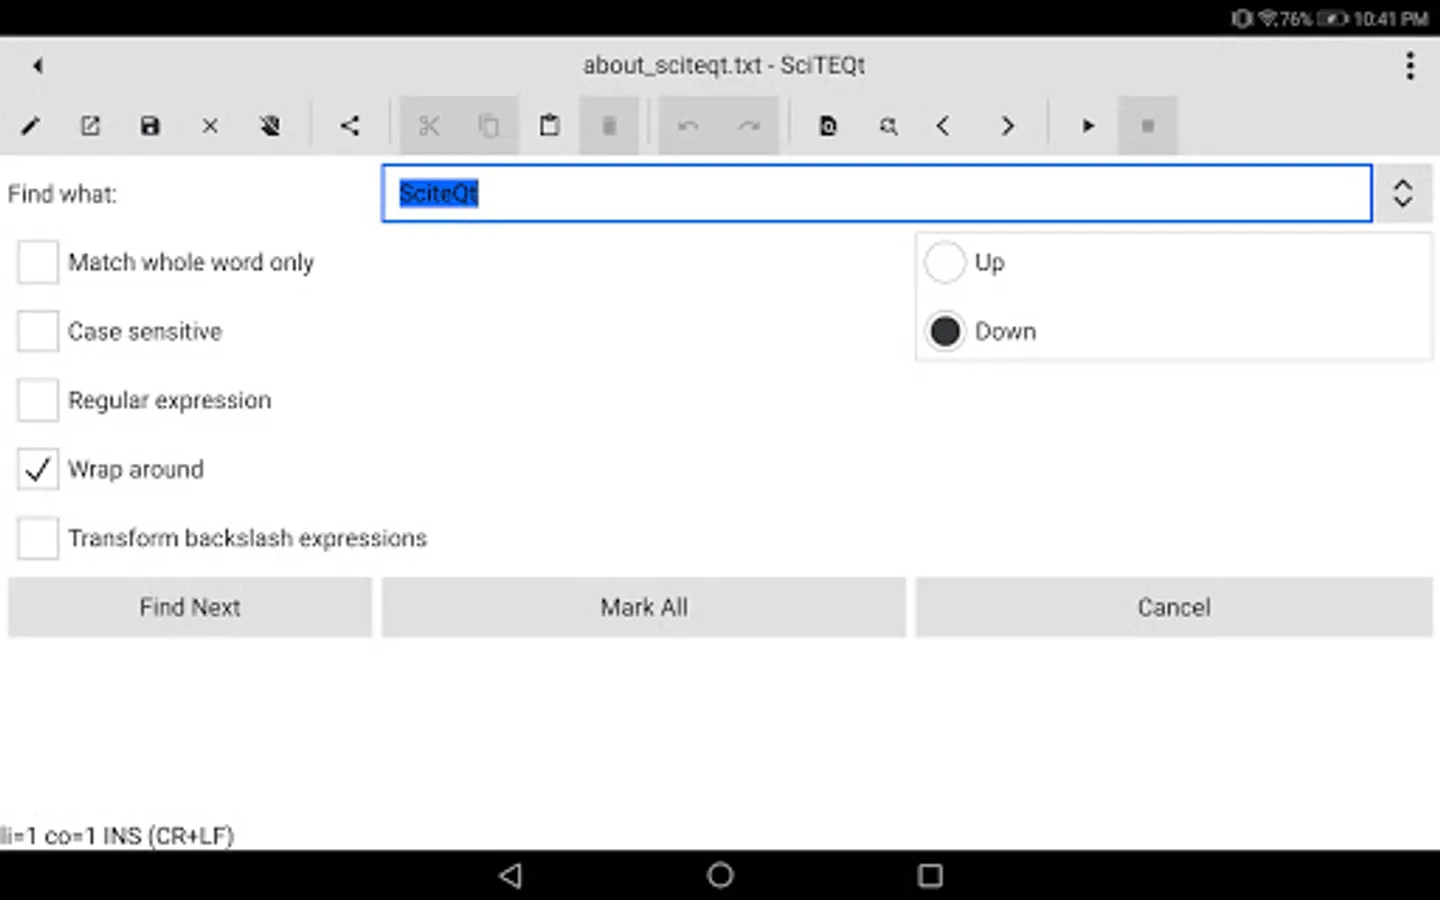
Task: Find next with right chevron
Action: [1008, 126]
